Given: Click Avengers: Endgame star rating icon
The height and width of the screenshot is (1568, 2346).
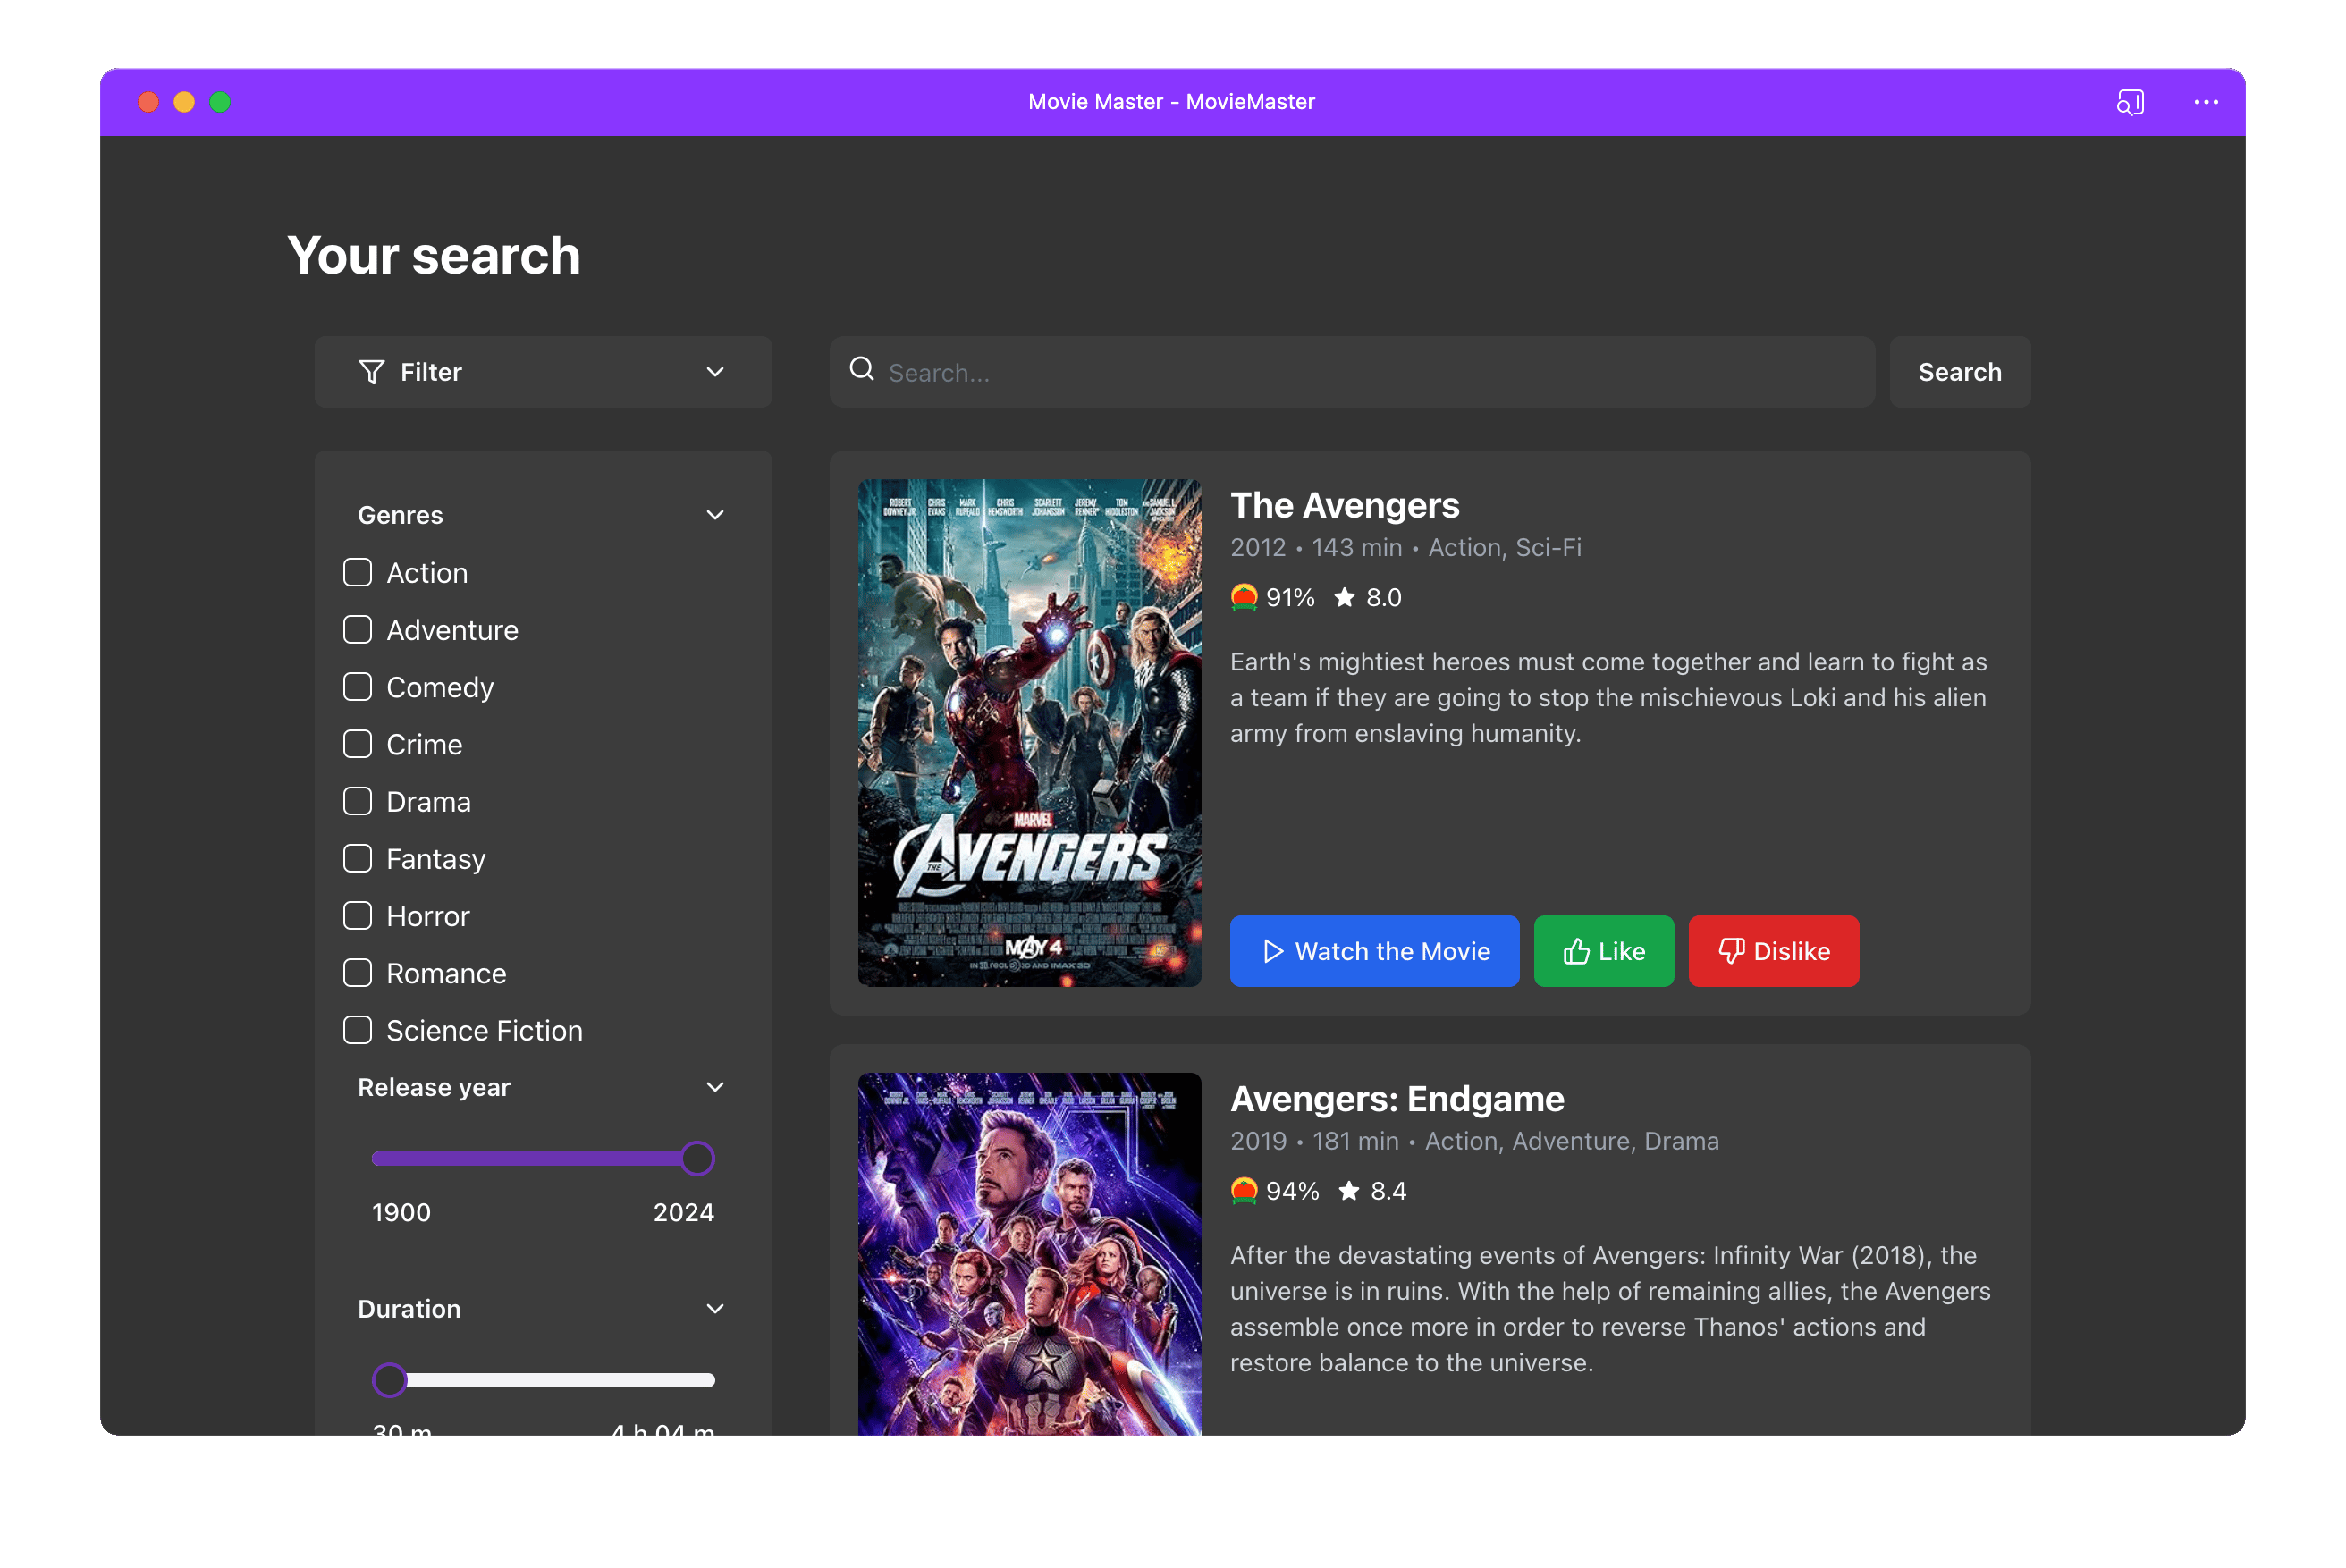Looking at the screenshot, I should pyautogui.click(x=1349, y=1191).
